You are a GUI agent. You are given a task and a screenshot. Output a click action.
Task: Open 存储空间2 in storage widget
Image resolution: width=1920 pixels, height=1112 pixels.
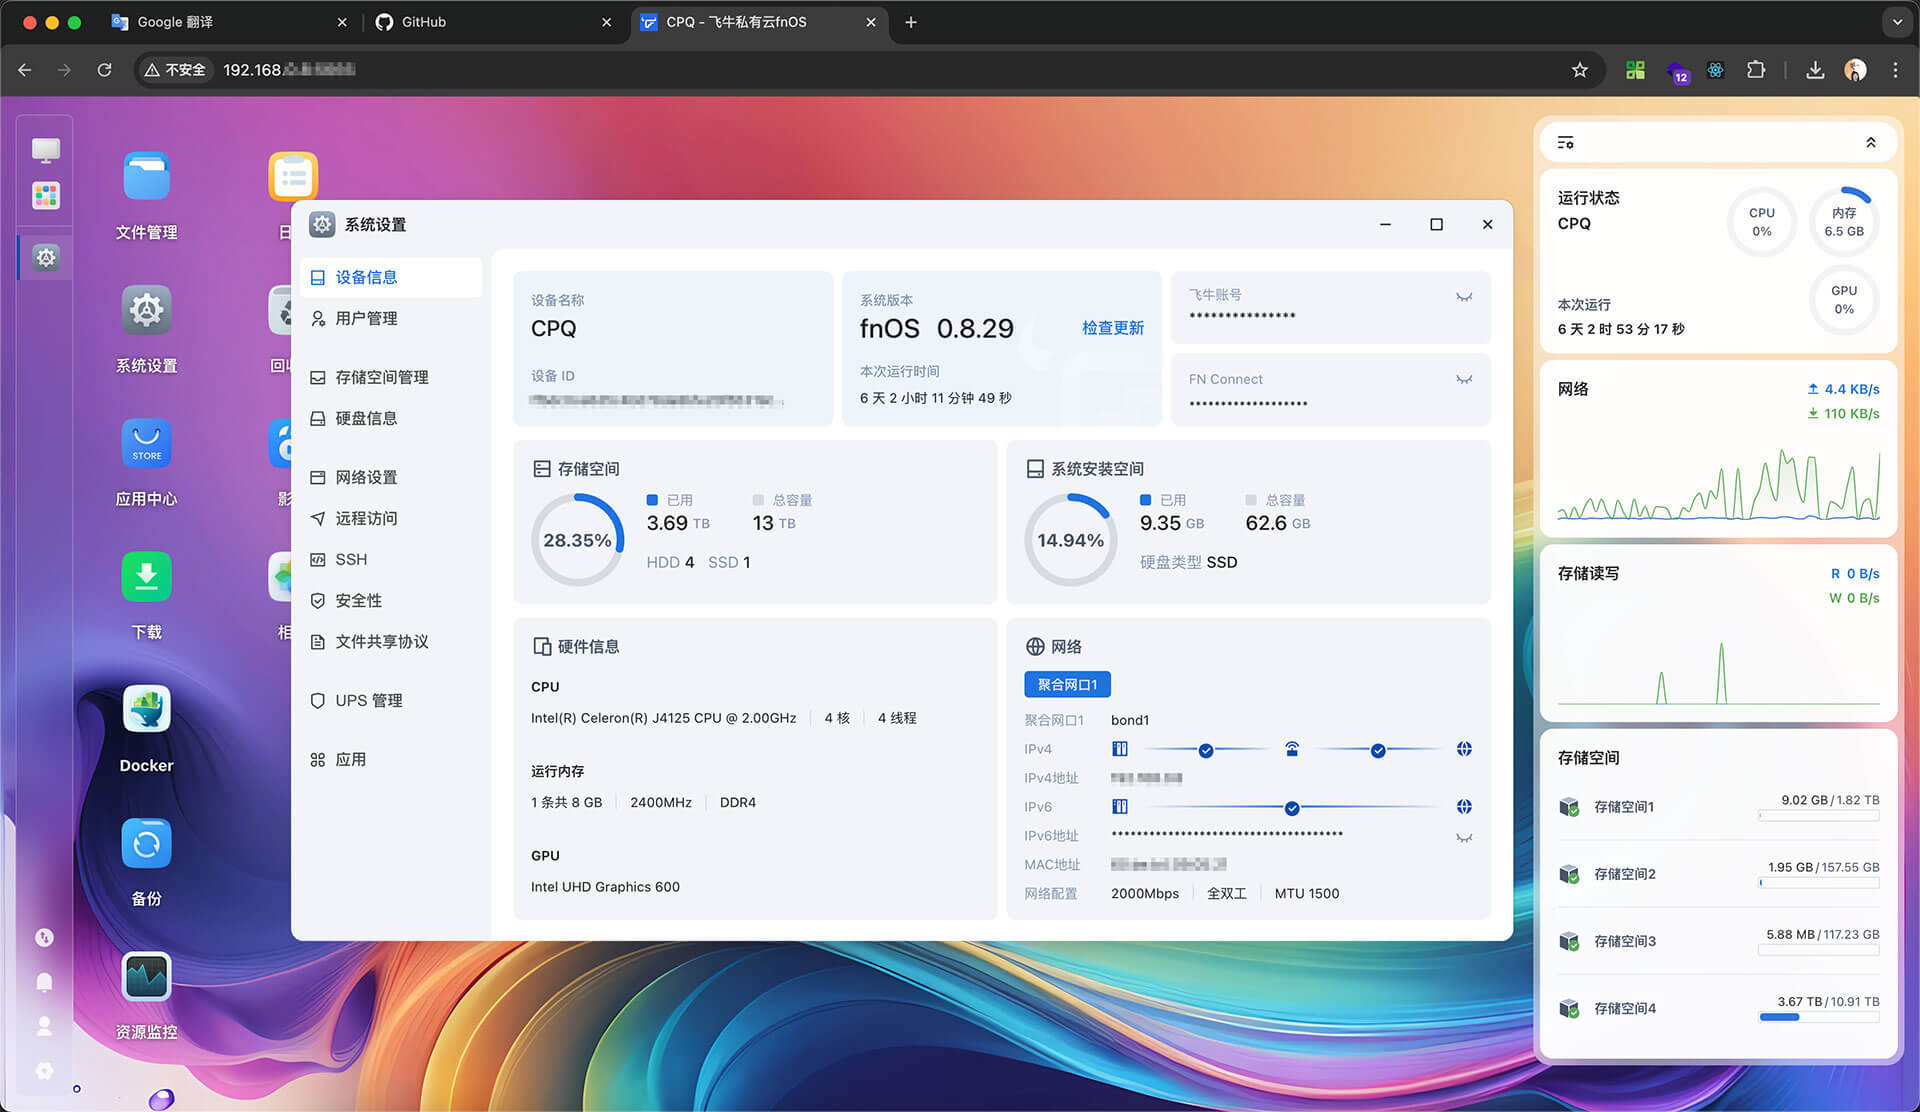1718,874
